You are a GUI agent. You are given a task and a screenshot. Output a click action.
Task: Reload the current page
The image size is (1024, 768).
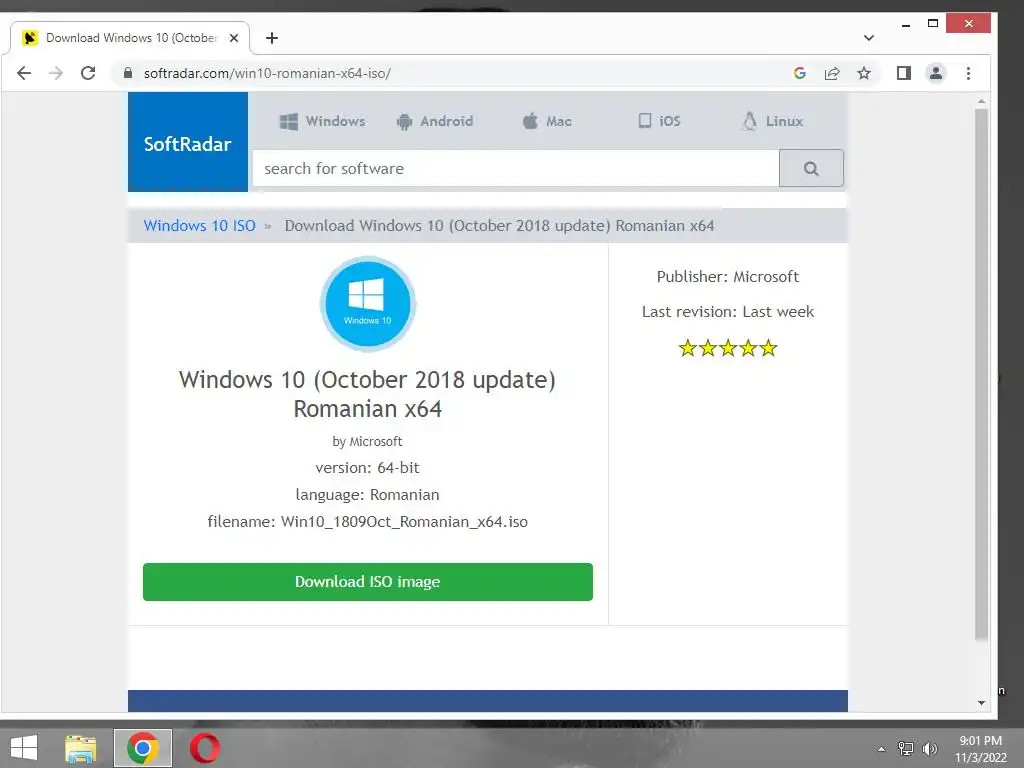88,73
